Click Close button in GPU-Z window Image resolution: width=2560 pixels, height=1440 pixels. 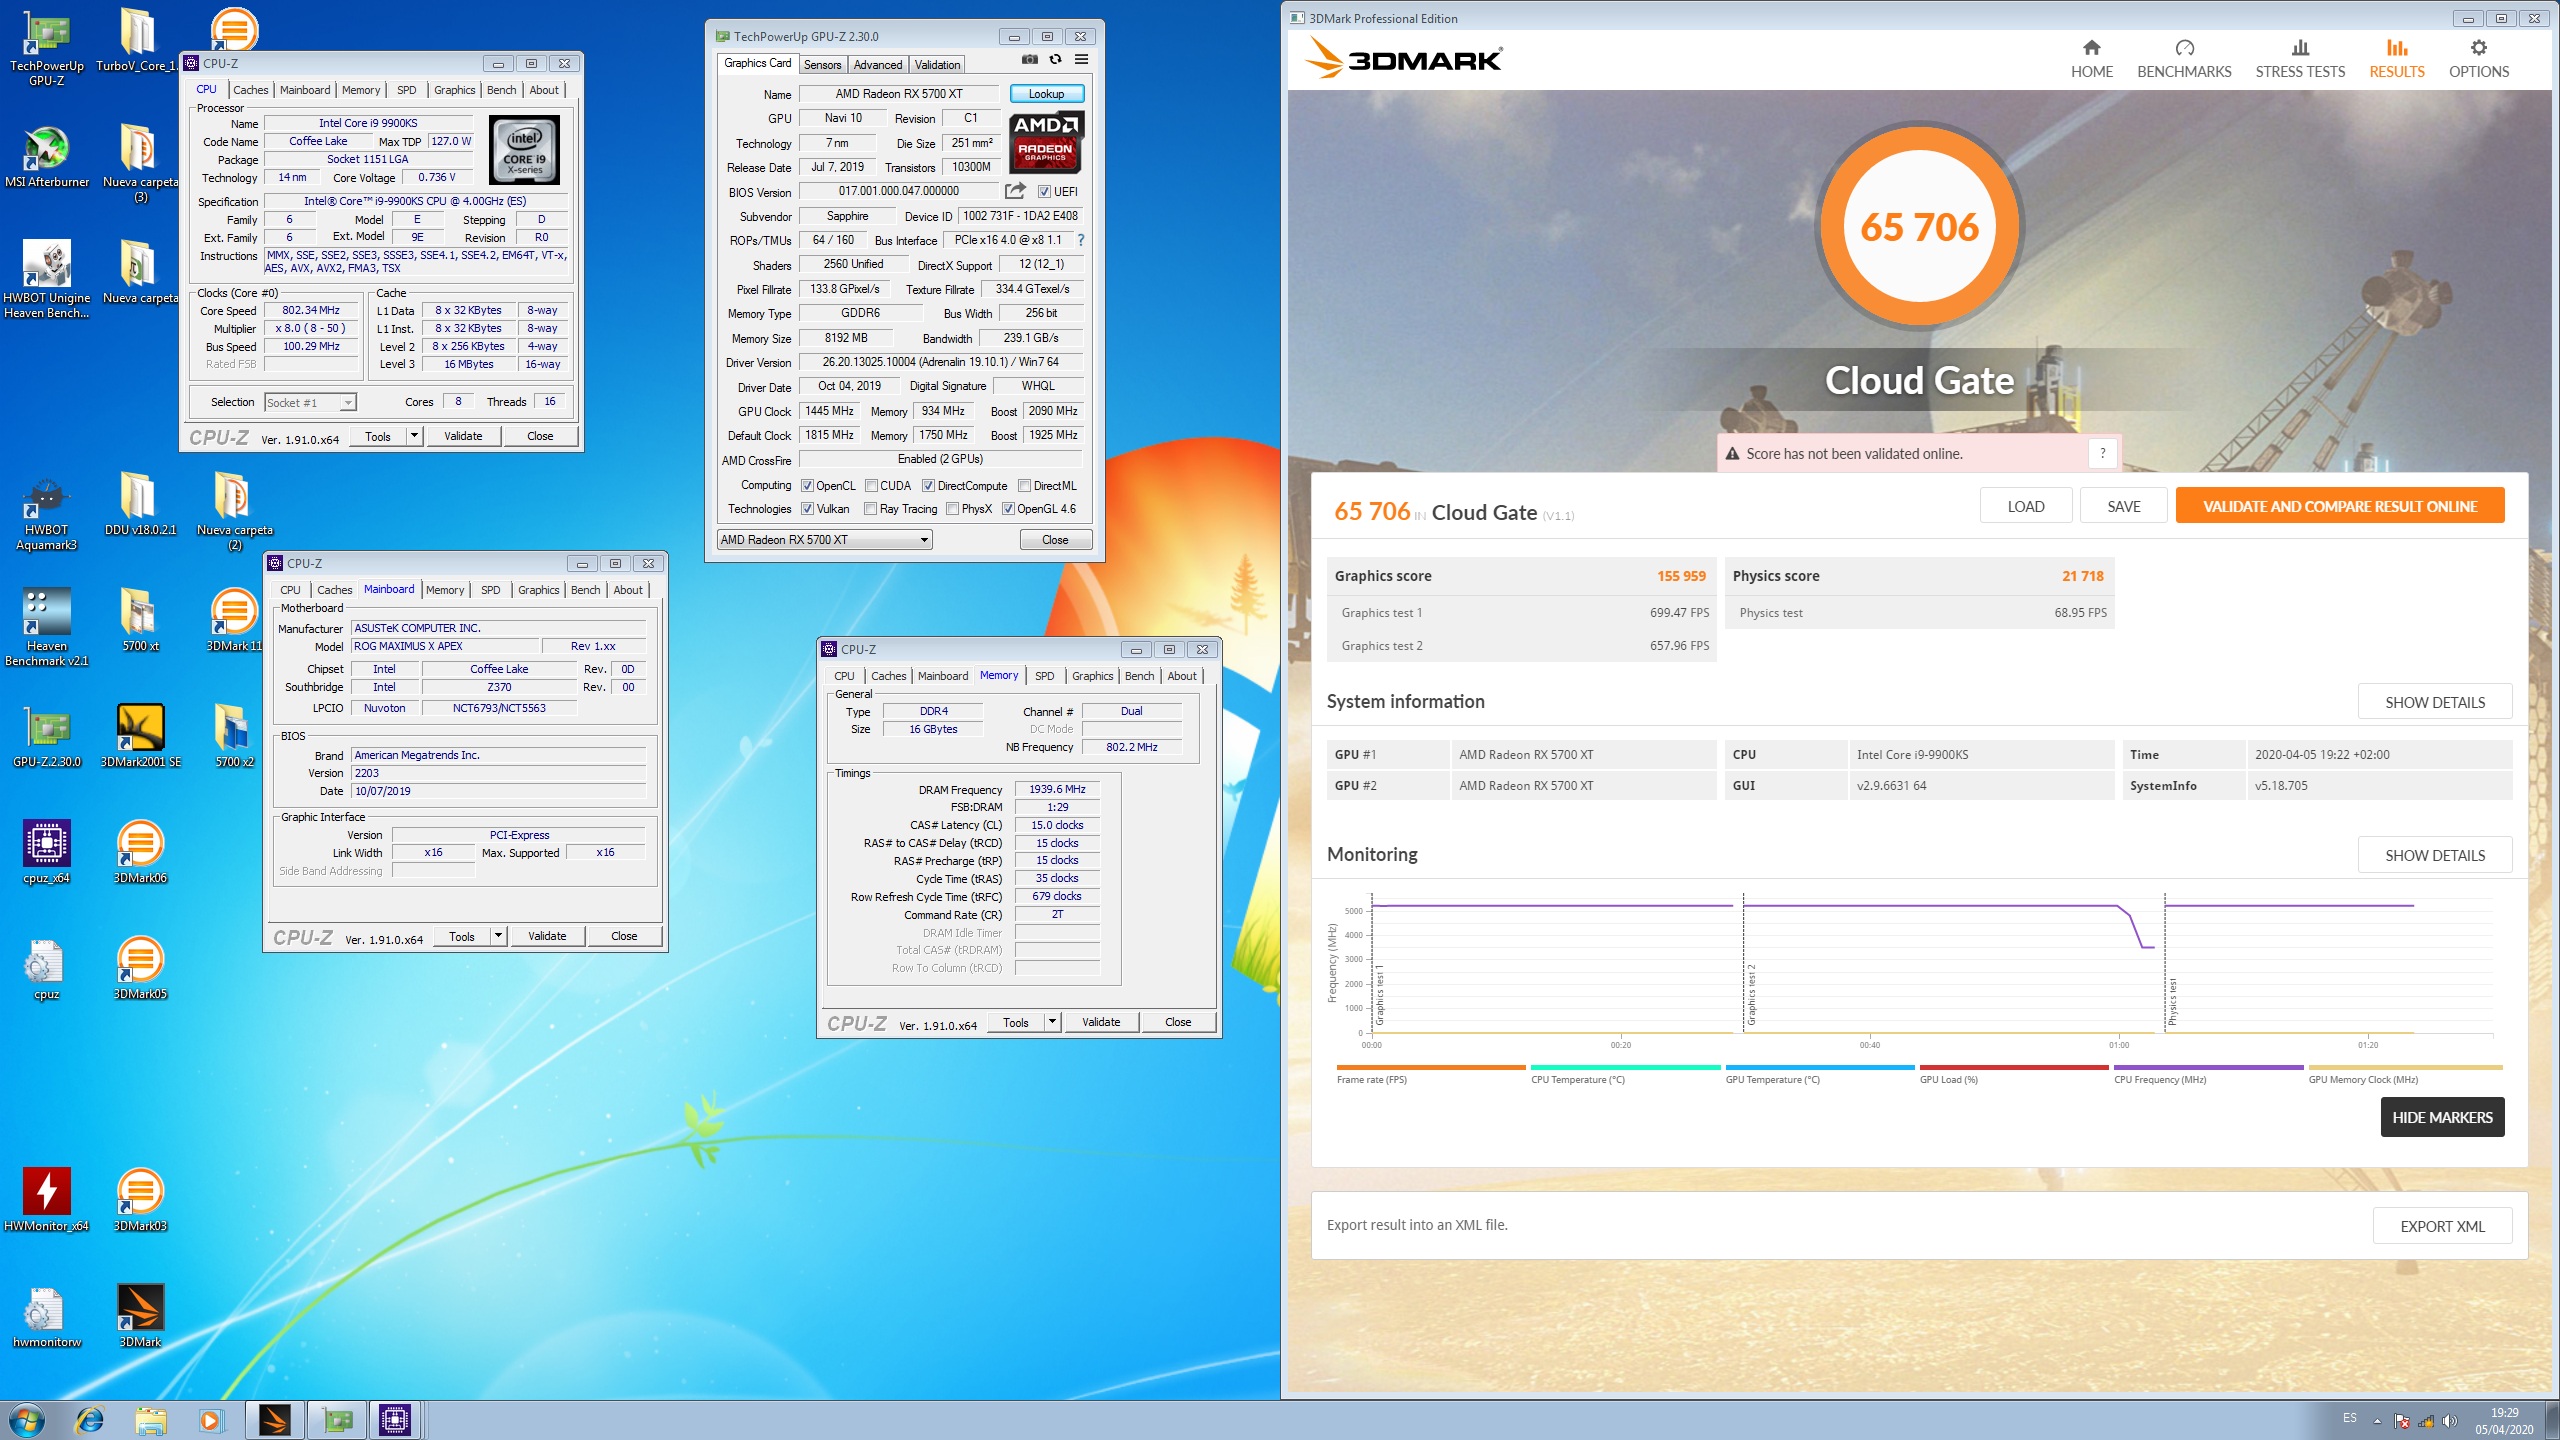pos(1055,540)
